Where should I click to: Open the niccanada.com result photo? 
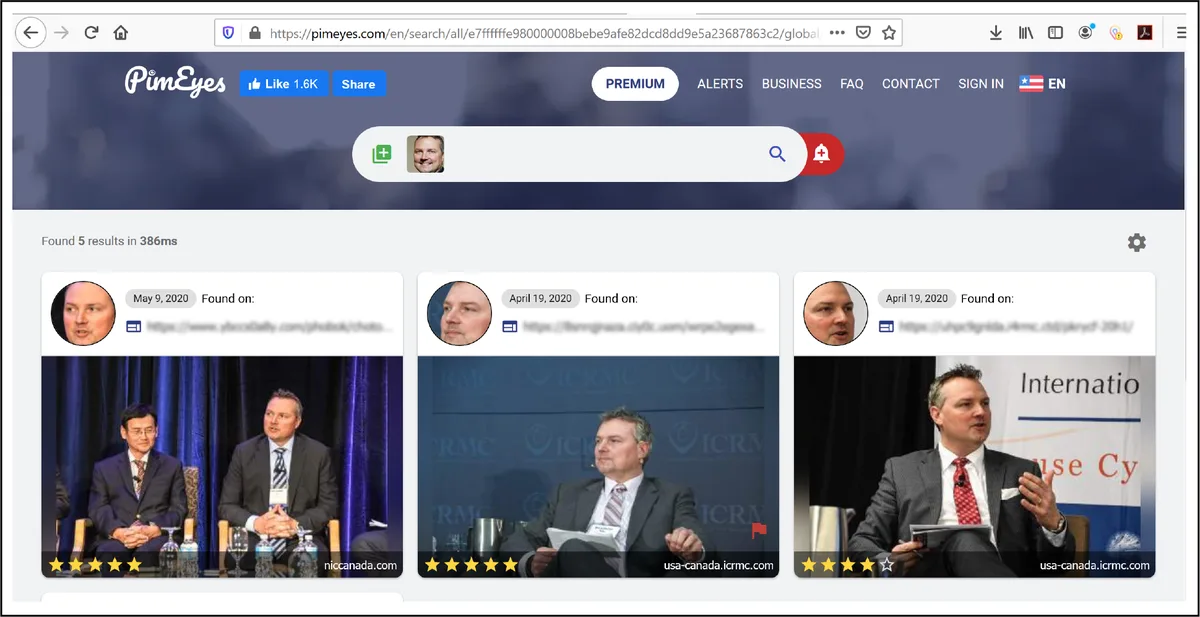[222, 467]
